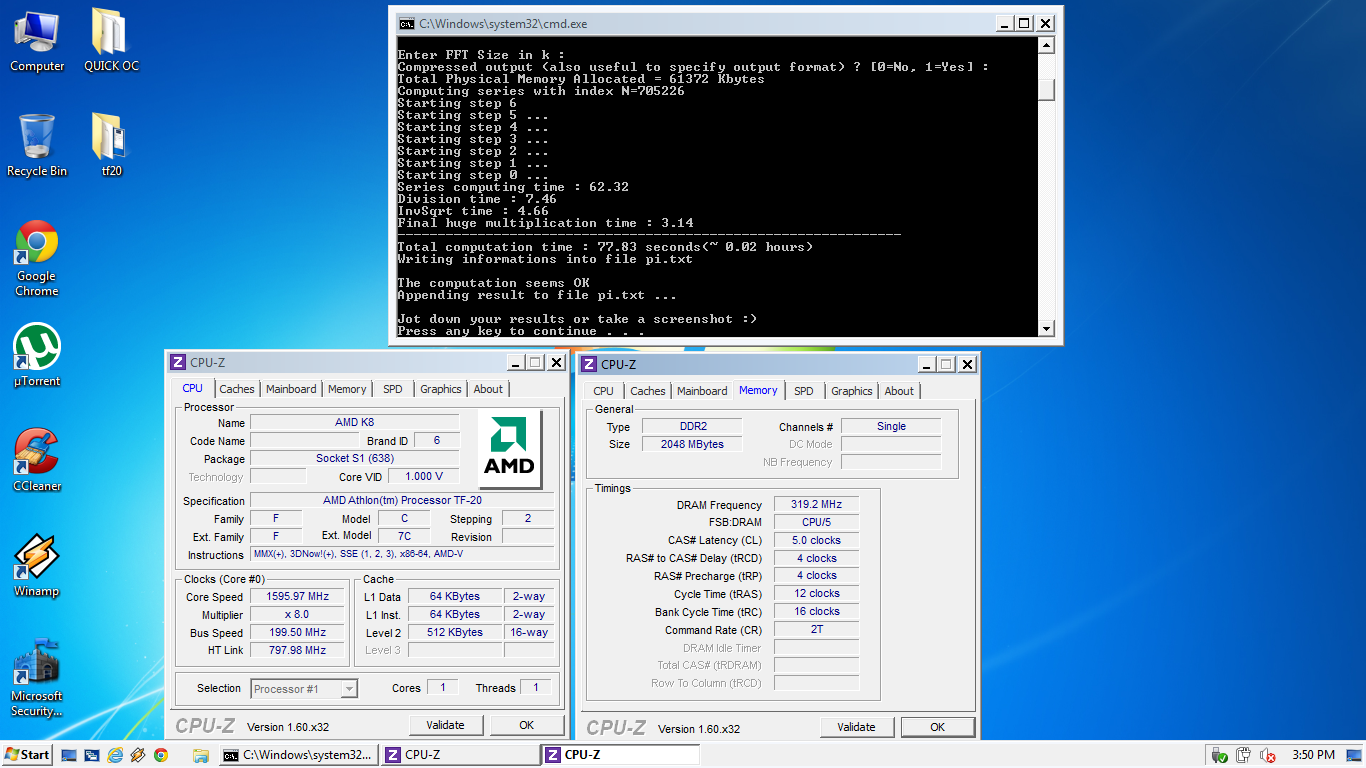
Task: Click OK in right CPU-Z Memory window
Action: point(938,727)
